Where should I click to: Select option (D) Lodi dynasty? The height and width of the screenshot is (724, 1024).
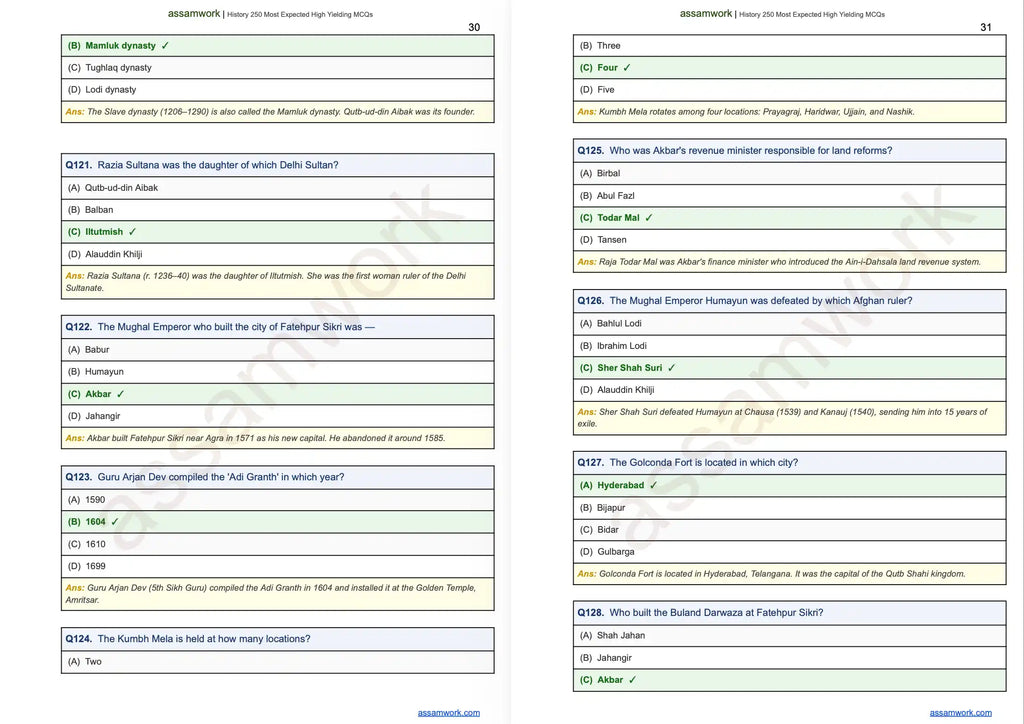coord(278,90)
